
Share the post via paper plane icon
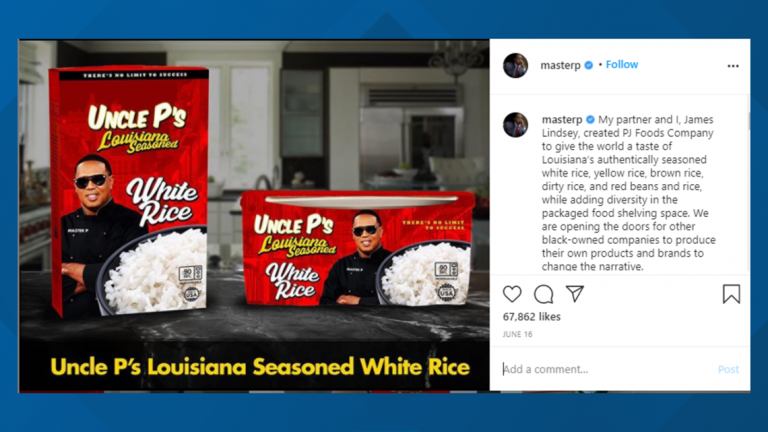575,293
